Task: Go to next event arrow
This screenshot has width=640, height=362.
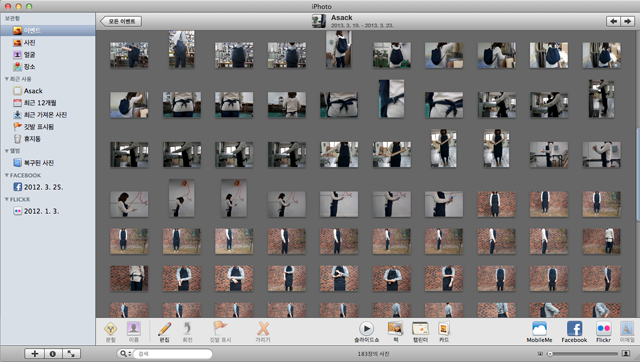Action: click(x=627, y=21)
